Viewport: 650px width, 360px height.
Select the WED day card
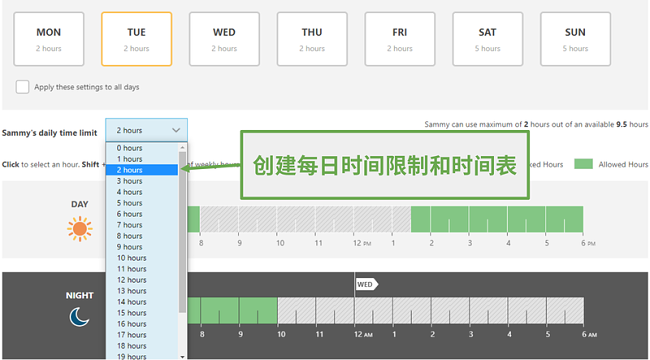click(x=224, y=39)
